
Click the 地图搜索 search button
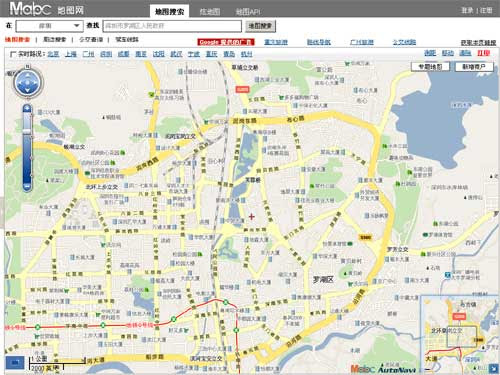(x=260, y=26)
